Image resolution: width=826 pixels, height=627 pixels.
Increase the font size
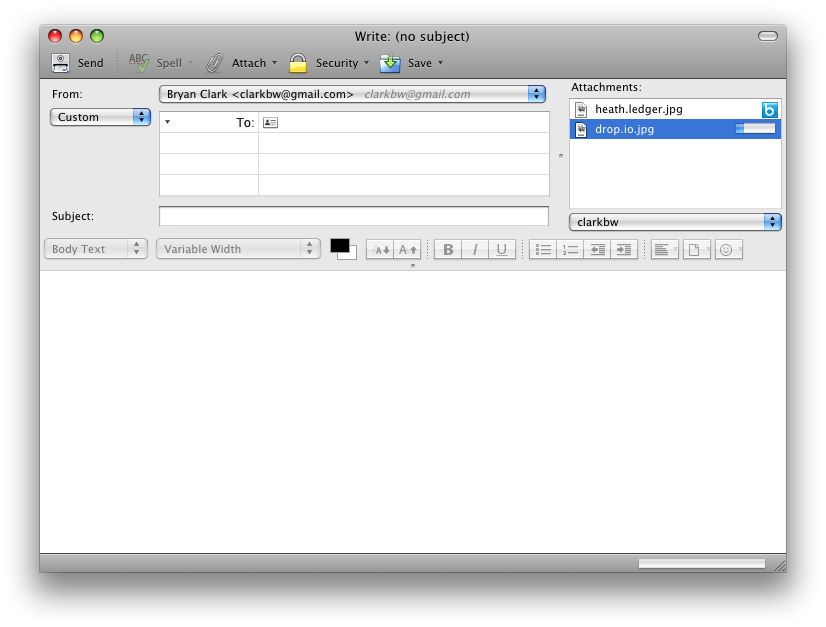tap(407, 250)
